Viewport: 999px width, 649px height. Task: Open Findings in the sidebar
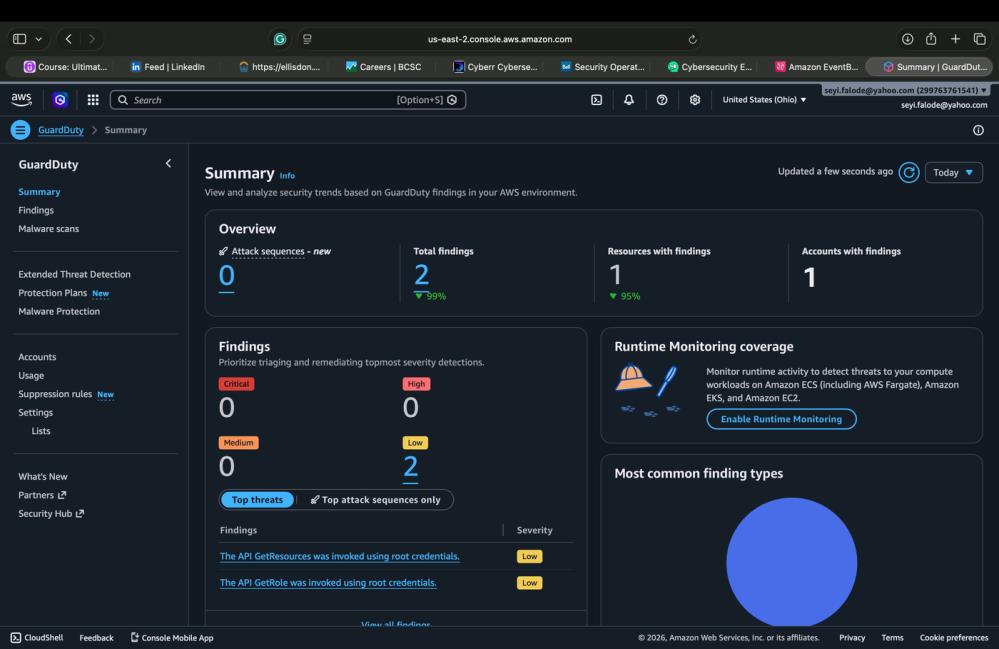pyautogui.click(x=36, y=210)
